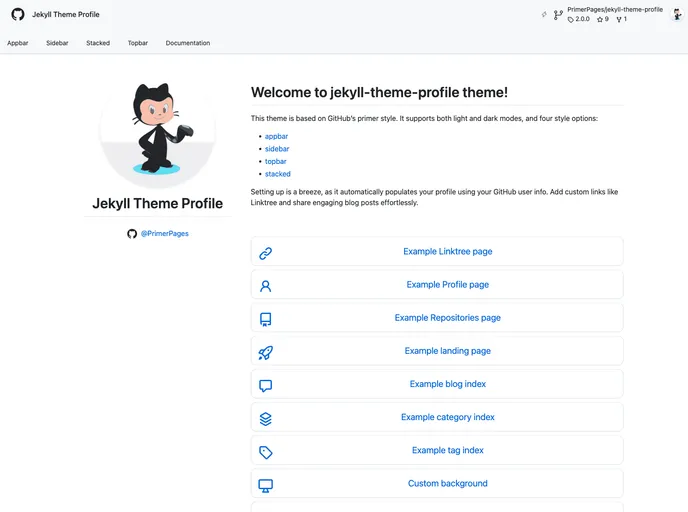Click the chain link icon
688x512 pixels.
click(x=265, y=253)
